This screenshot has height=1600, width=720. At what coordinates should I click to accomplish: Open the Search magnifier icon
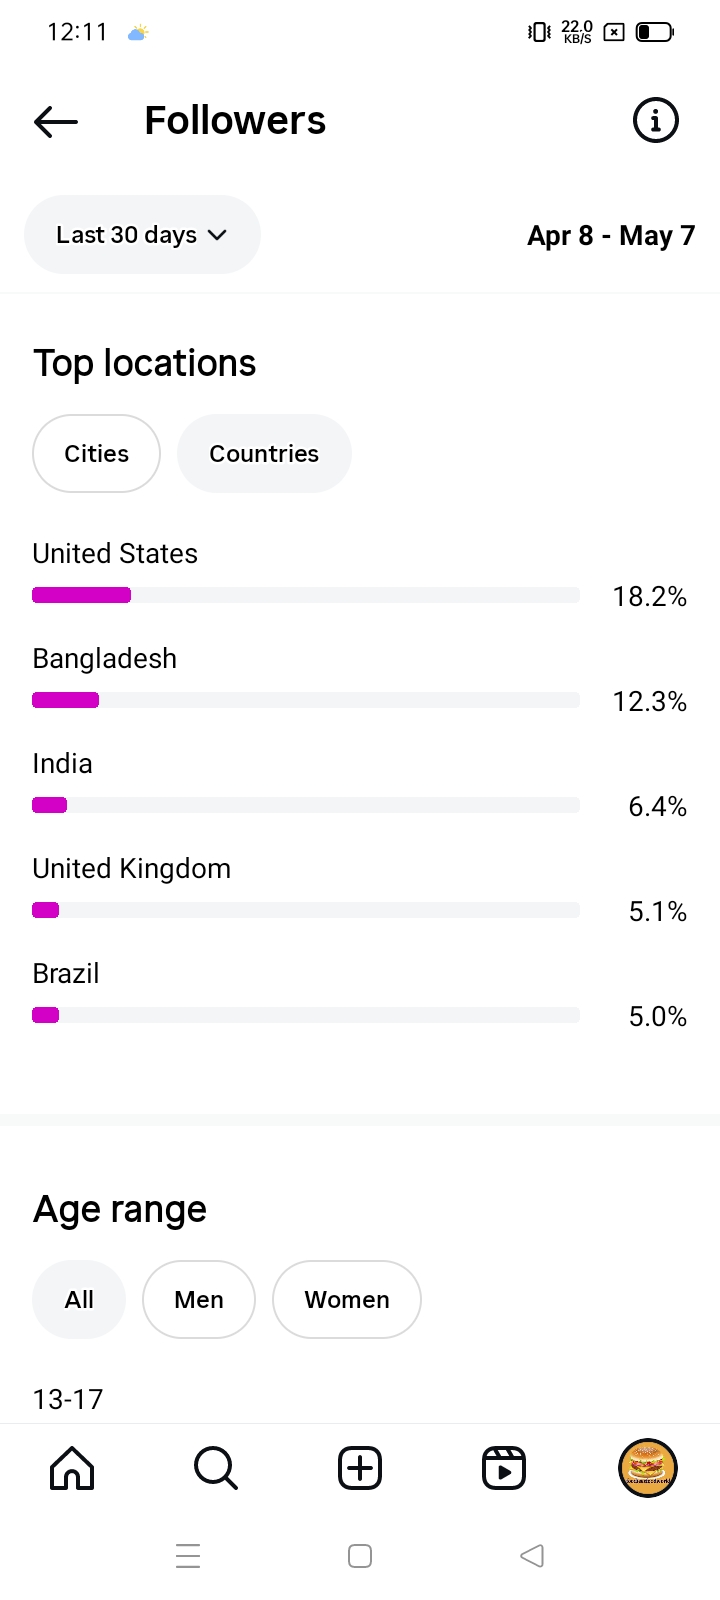[215, 1468]
